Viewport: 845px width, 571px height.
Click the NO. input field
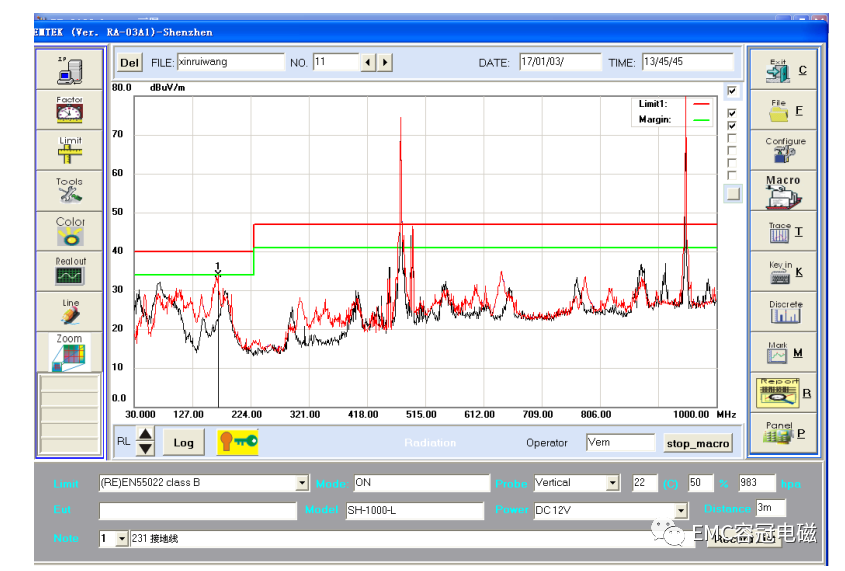click(336, 62)
